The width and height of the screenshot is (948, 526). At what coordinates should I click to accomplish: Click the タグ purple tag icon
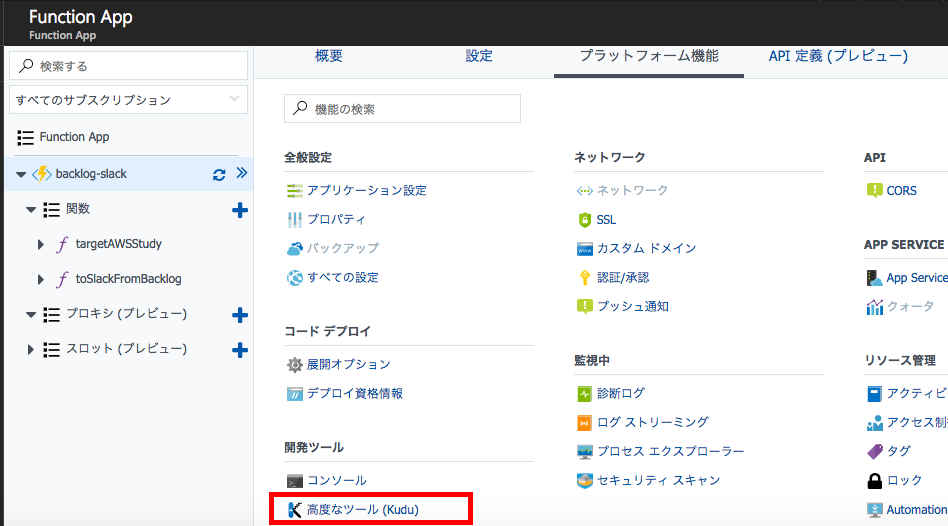pos(875,452)
